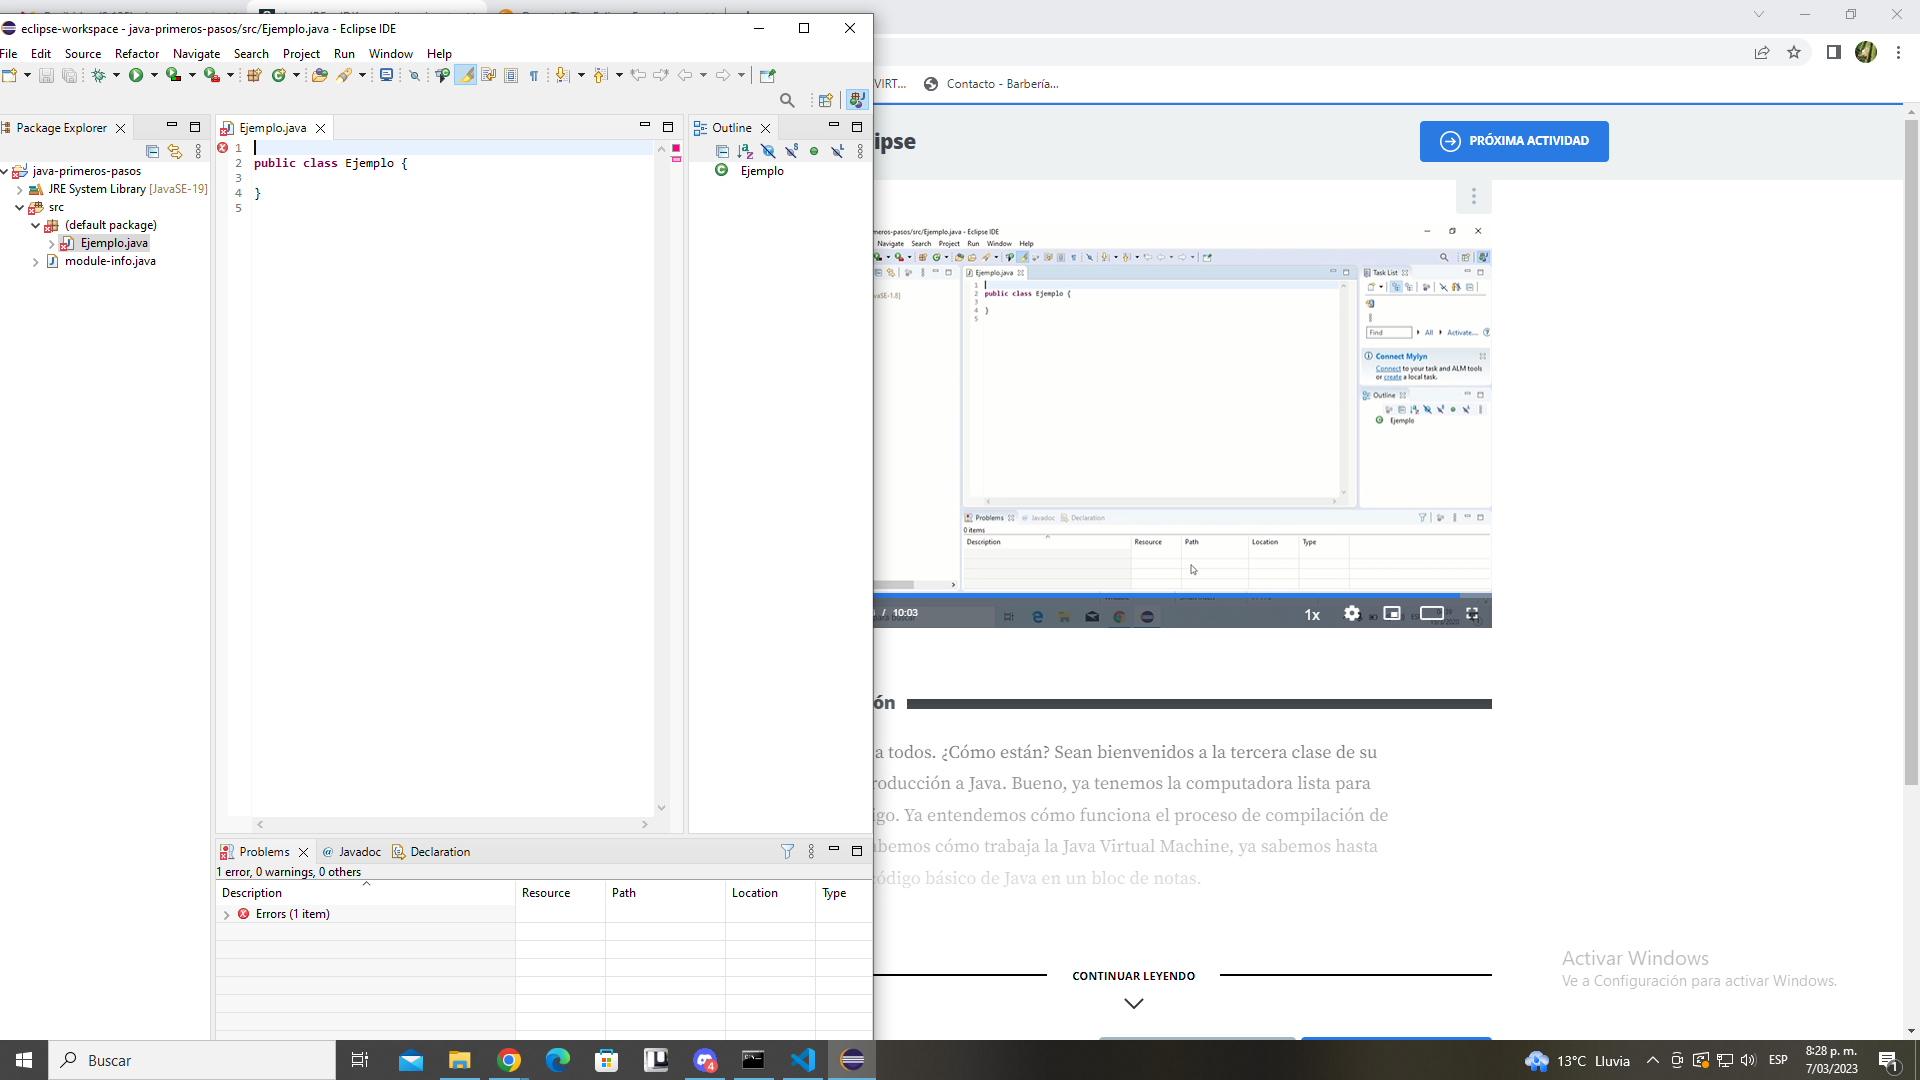Click the video fullscreen button
Image resolution: width=1920 pixels, height=1080 pixels.
point(1472,613)
